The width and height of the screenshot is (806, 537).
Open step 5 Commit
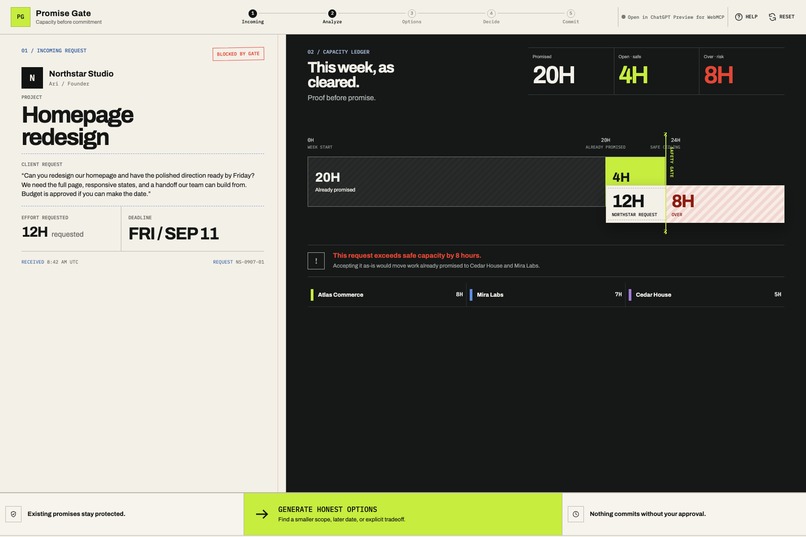[571, 16]
